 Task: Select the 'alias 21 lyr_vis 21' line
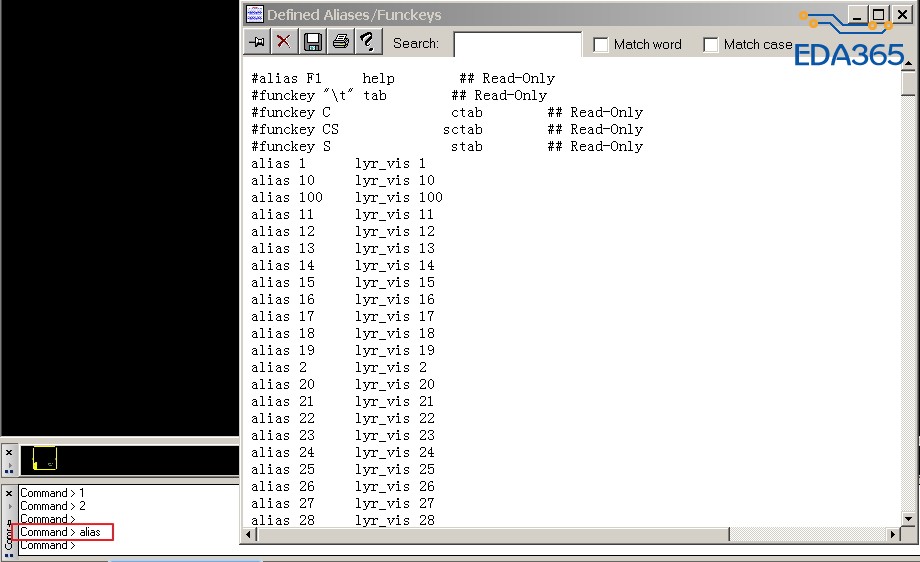(x=343, y=402)
